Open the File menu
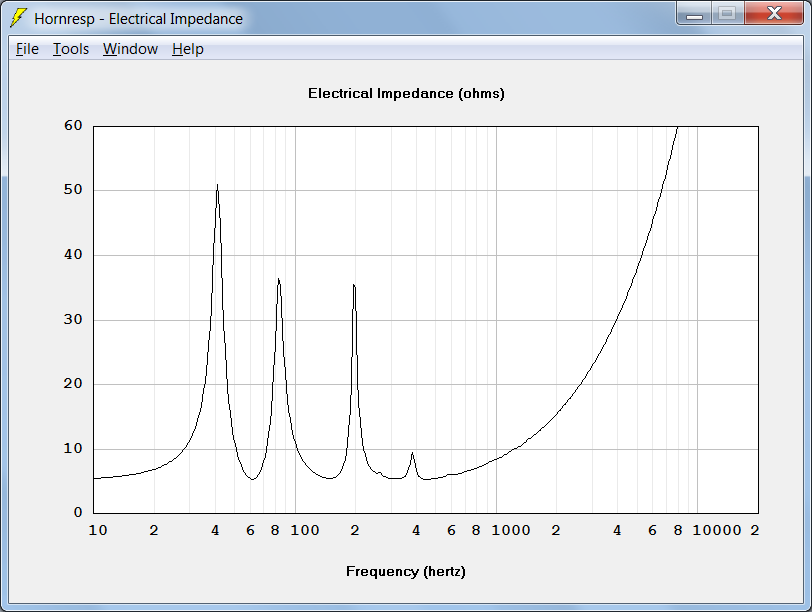This screenshot has width=812, height=612. click(27, 49)
